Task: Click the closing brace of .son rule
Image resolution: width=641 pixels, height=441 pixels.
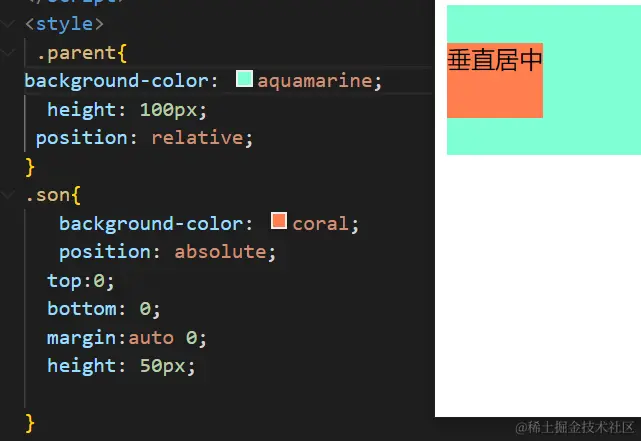Action: 30,422
